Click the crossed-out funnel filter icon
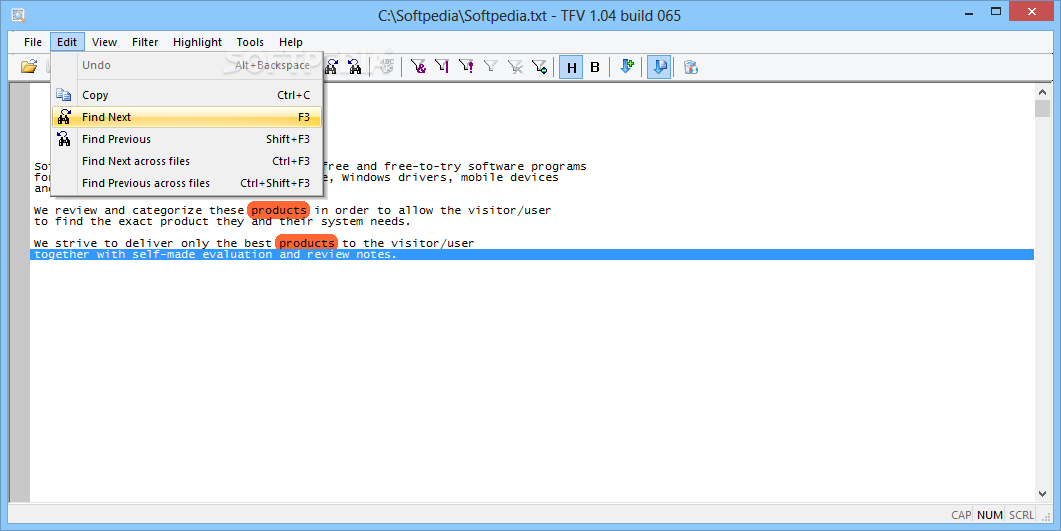The width and height of the screenshot is (1061, 531). tap(515, 66)
